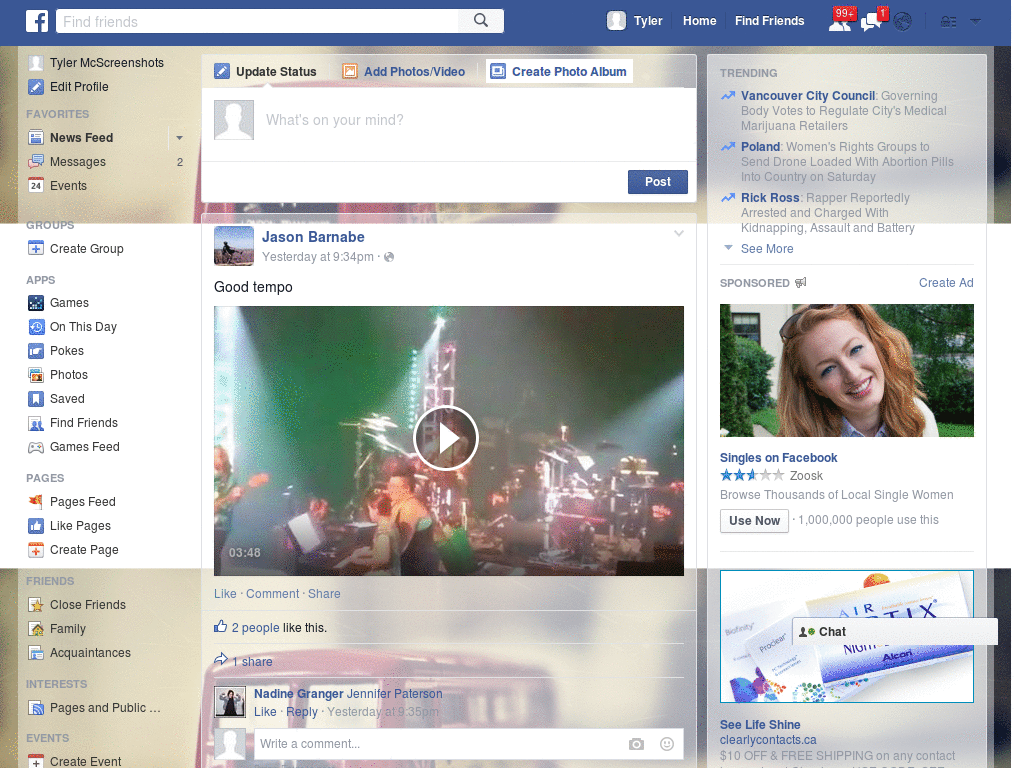Select the Add Photos/Video tab
This screenshot has height=768, width=1024.
click(x=404, y=72)
